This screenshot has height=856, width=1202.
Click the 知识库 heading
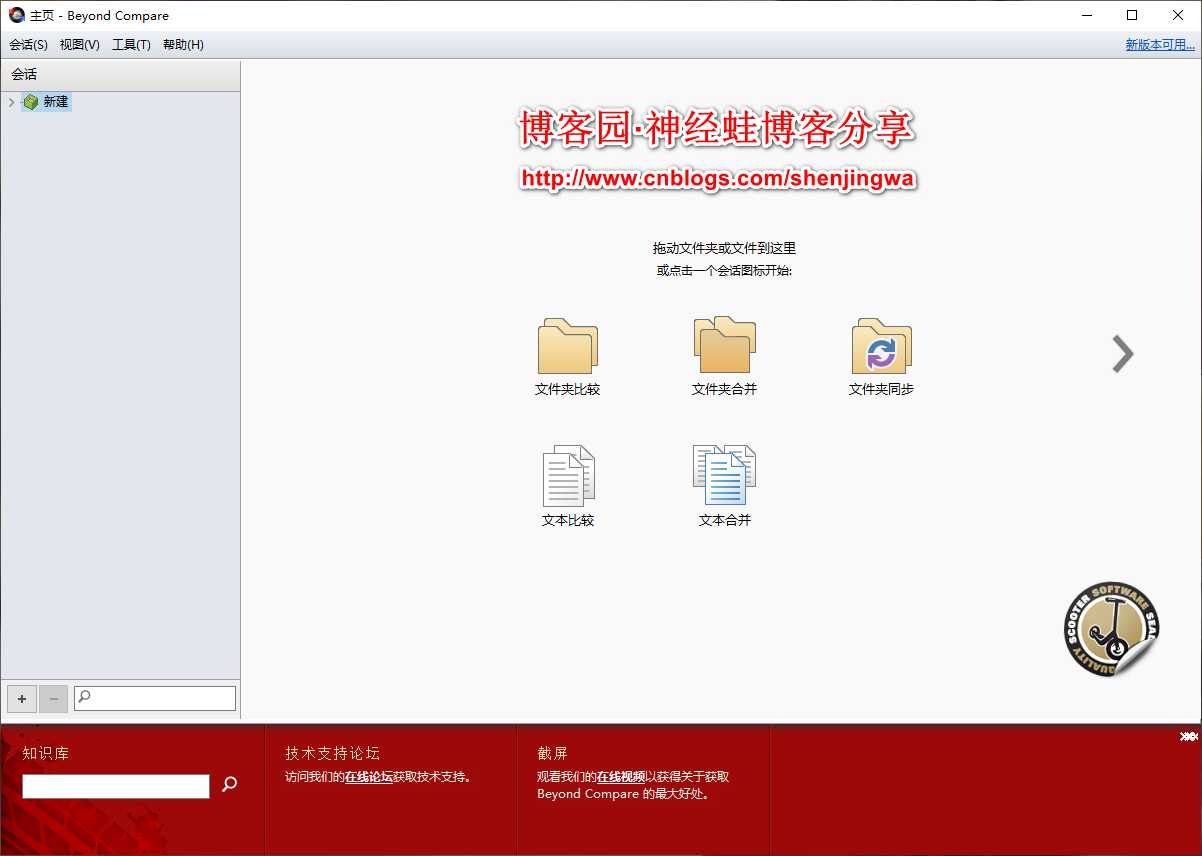click(x=46, y=753)
